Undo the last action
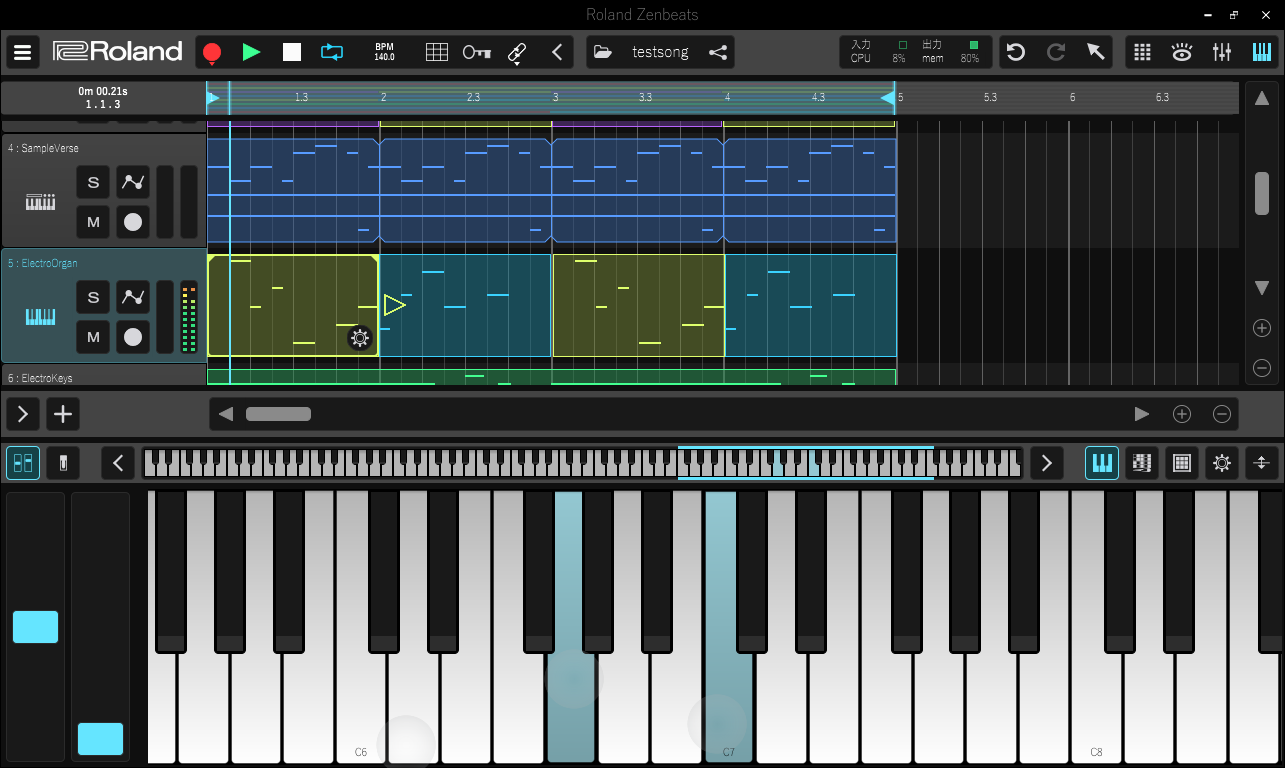This screenshot has width=1285, height=768. click(1016, 52)
